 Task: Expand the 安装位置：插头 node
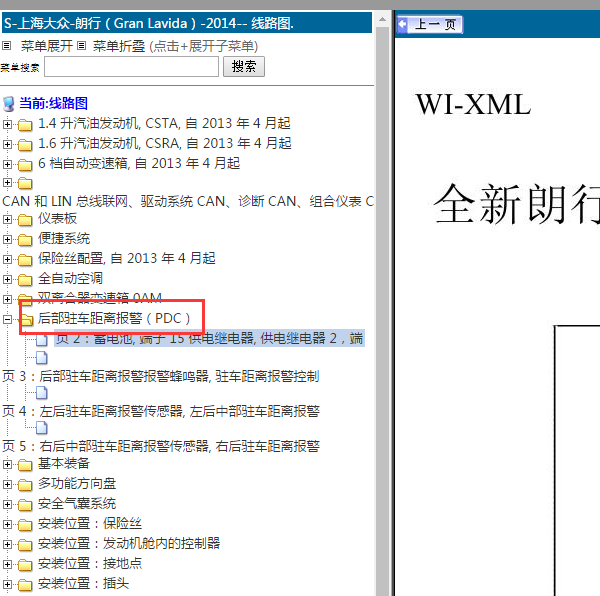pos(7,584)
